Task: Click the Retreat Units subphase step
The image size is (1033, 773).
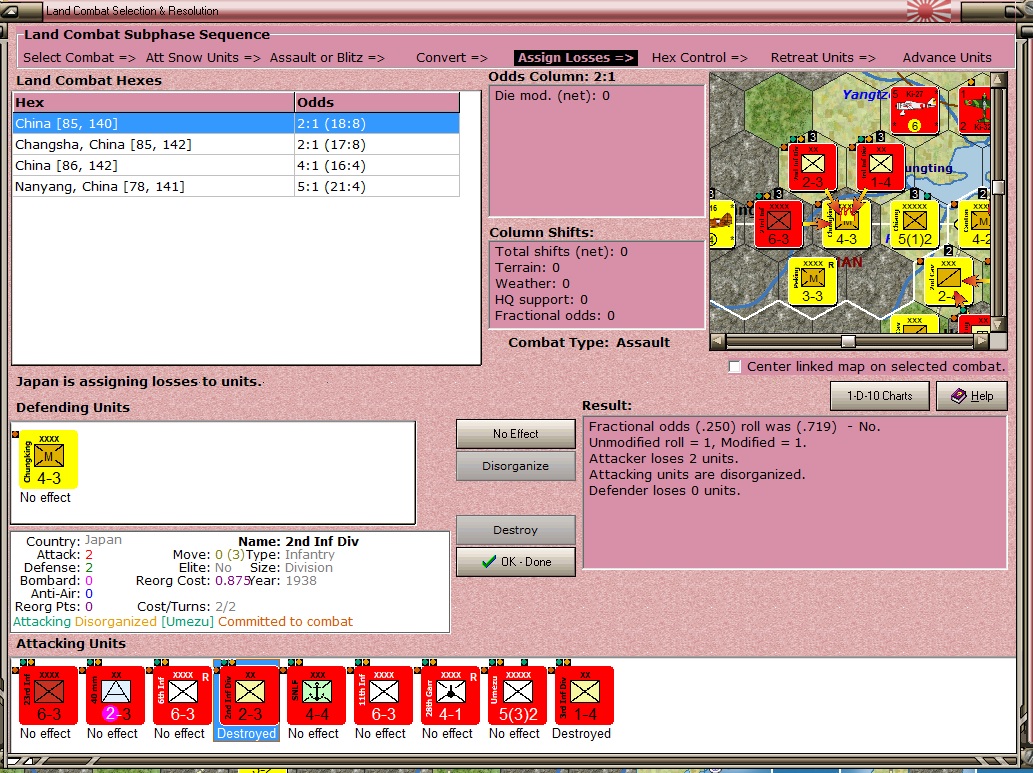Action: (823, 58)
